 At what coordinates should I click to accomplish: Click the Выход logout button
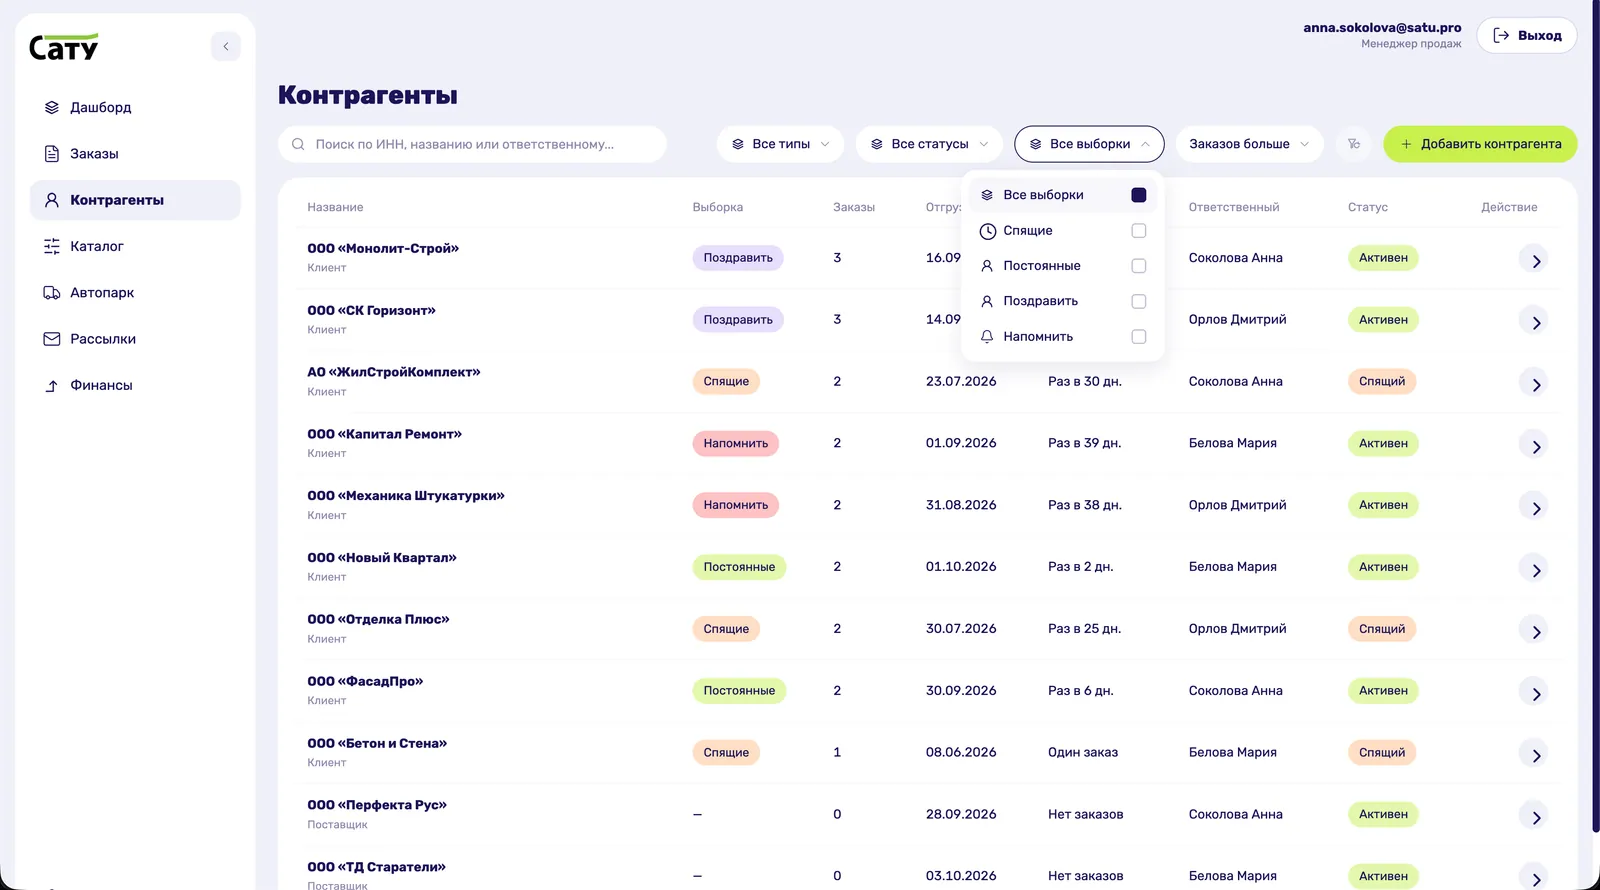pyautogui.click(x=1527, y=36)
